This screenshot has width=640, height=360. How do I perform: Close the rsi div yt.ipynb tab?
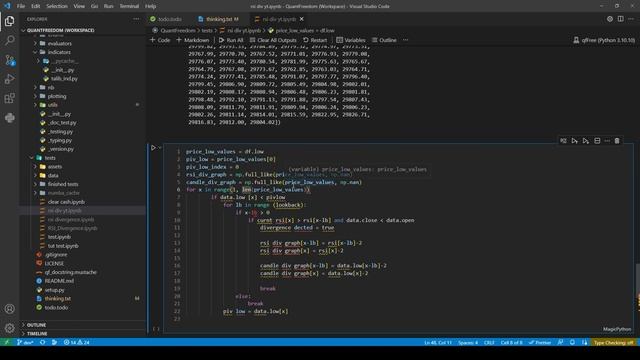tap(302, 19)
